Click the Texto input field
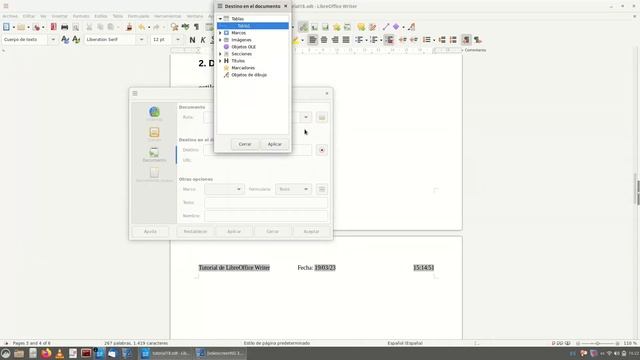Image resolution: width=640 pixels, height=360 pixels. (x=266, y=202)
